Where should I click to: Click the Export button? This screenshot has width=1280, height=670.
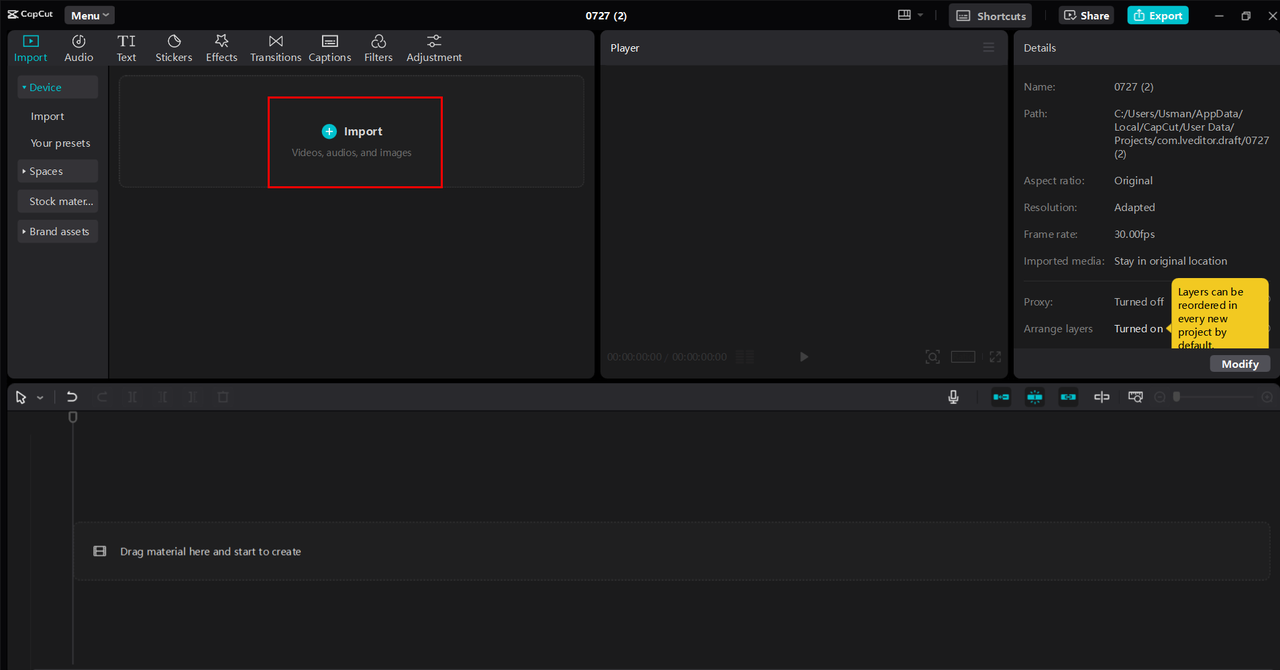pyautogui.click(x=1158, y=15)
